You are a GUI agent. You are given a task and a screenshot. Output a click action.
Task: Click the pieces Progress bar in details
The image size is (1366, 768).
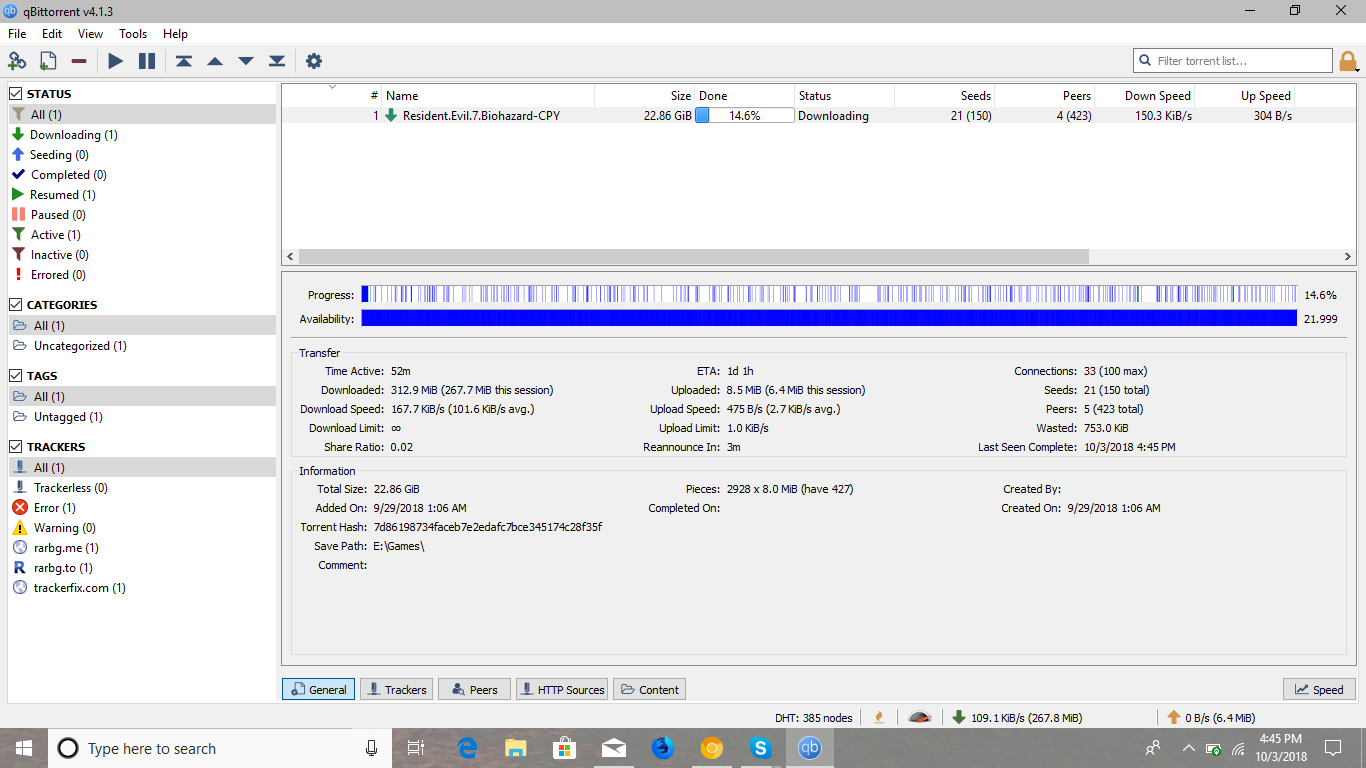tap(829, 295)
